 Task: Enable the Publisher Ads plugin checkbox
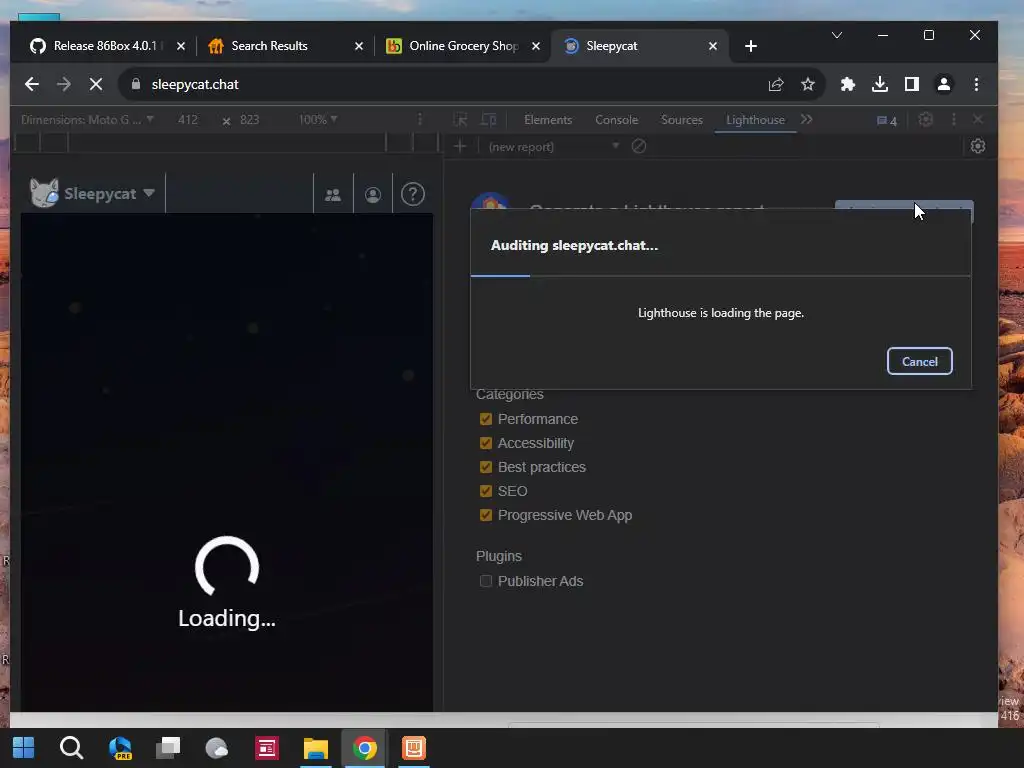click(x=485, y=581)
